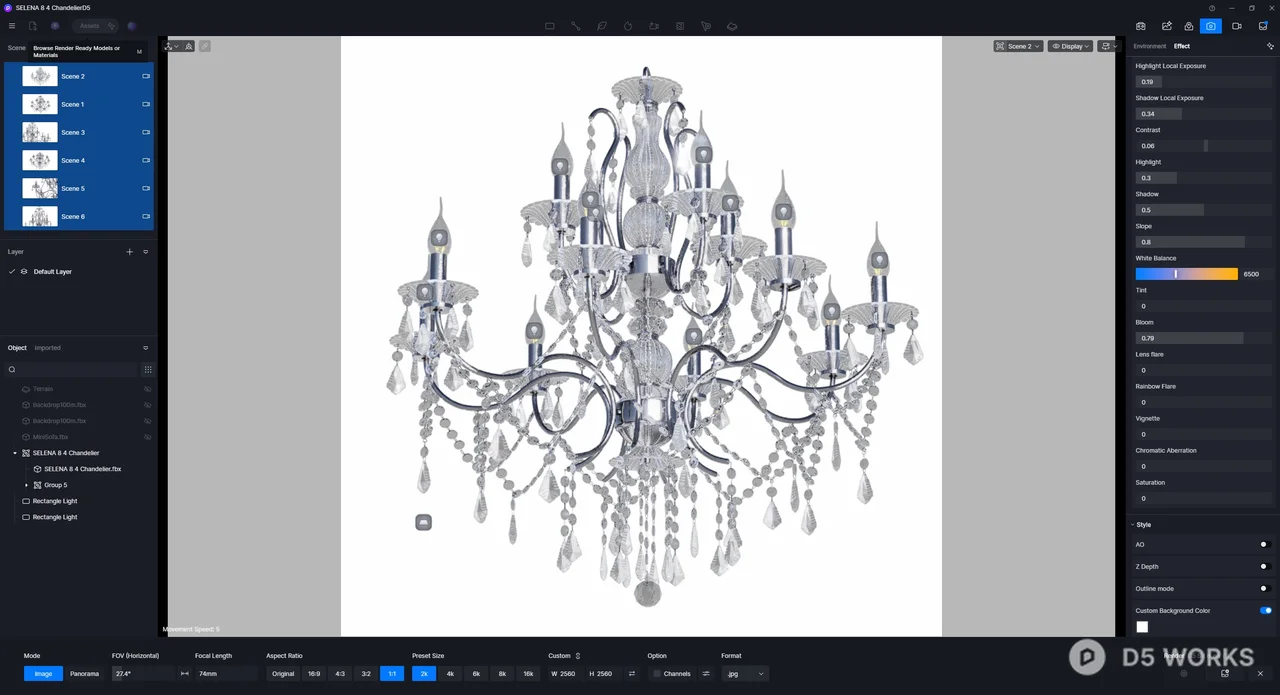This screenshot has height=695, width=1280.
Task: Toggle Default Layer visibility checkmark
Action: tap(12, 272)
